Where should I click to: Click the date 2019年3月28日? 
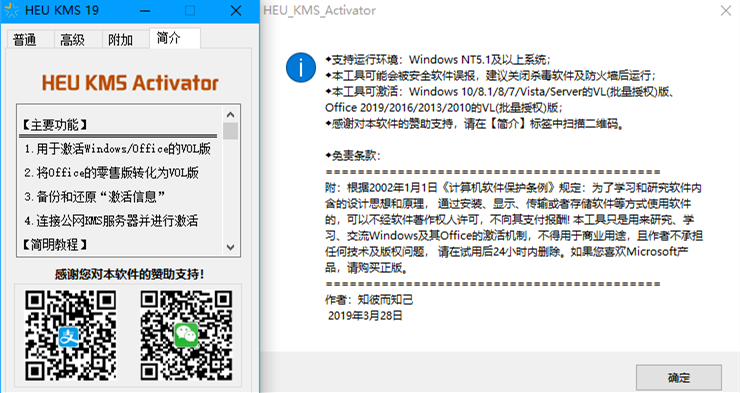click(365, 316)
